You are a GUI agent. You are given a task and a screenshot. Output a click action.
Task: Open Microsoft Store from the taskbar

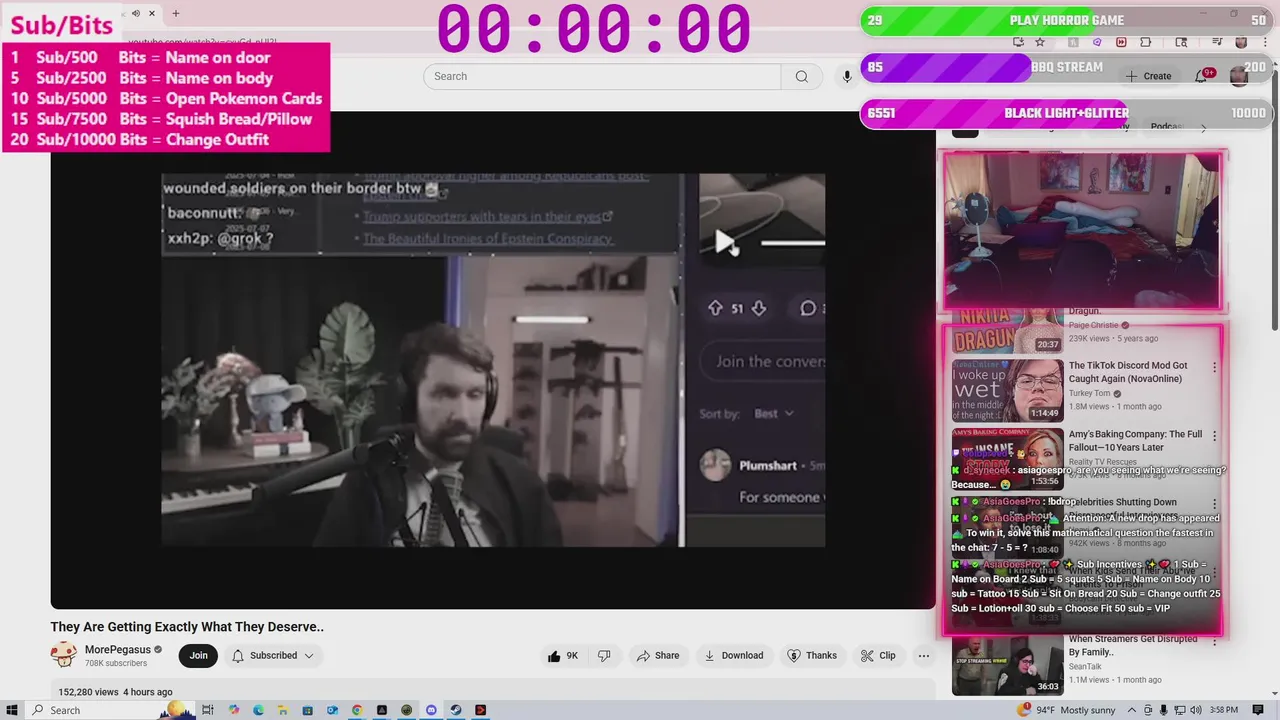[x=307, y=710]
